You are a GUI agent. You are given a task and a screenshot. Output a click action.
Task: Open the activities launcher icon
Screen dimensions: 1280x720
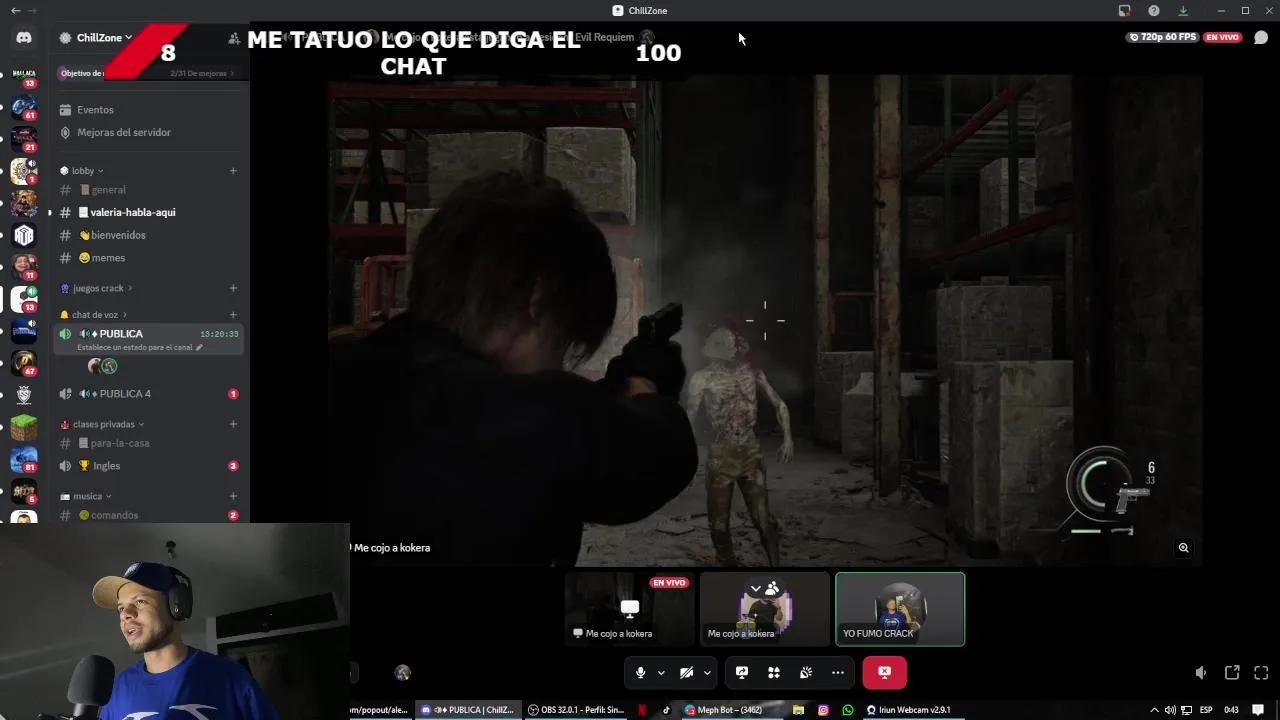point(774,673)
